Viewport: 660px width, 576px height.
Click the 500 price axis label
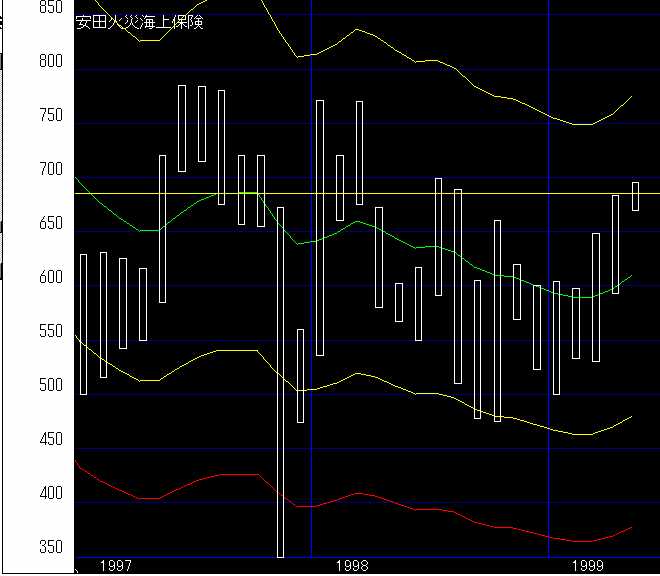pyautogui.click(x=50, y=385)
